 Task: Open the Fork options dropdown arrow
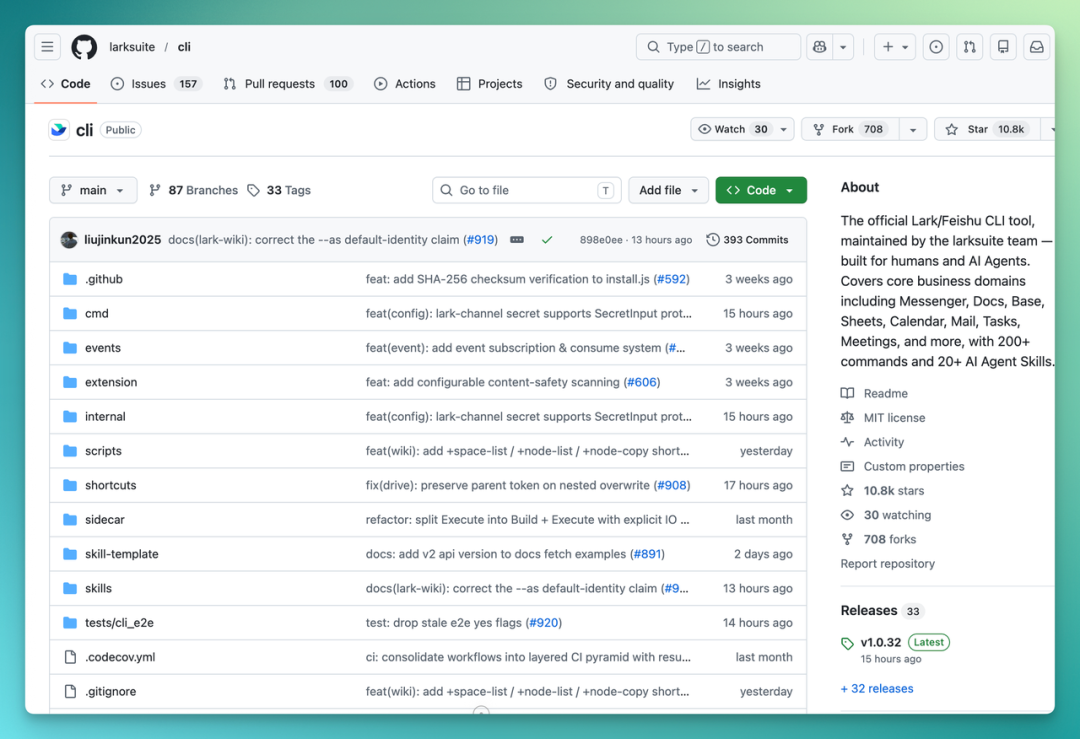913,129
